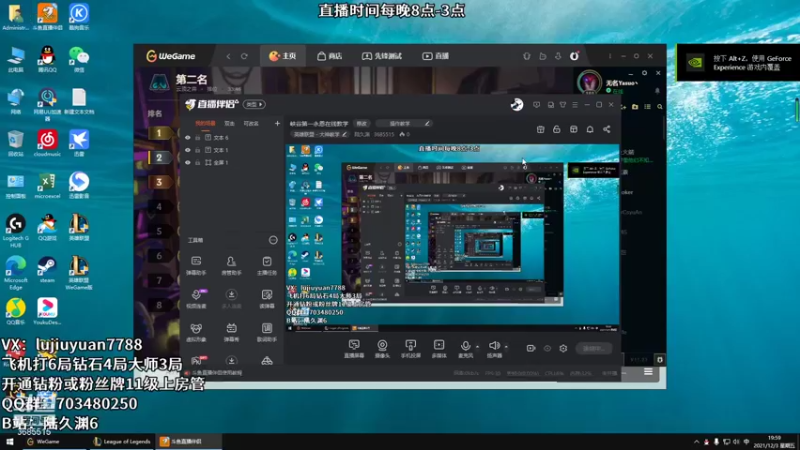The width and height of the screenshot is (800, 450).
Task: Toggle preview eye icon near settings gear
Action: (x=547, y=348)
